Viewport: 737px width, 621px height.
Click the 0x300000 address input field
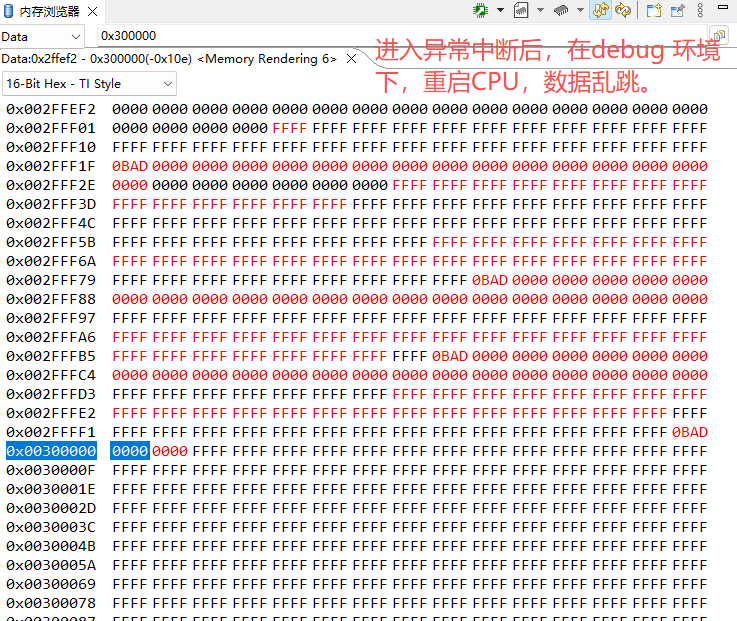(402, 36)
